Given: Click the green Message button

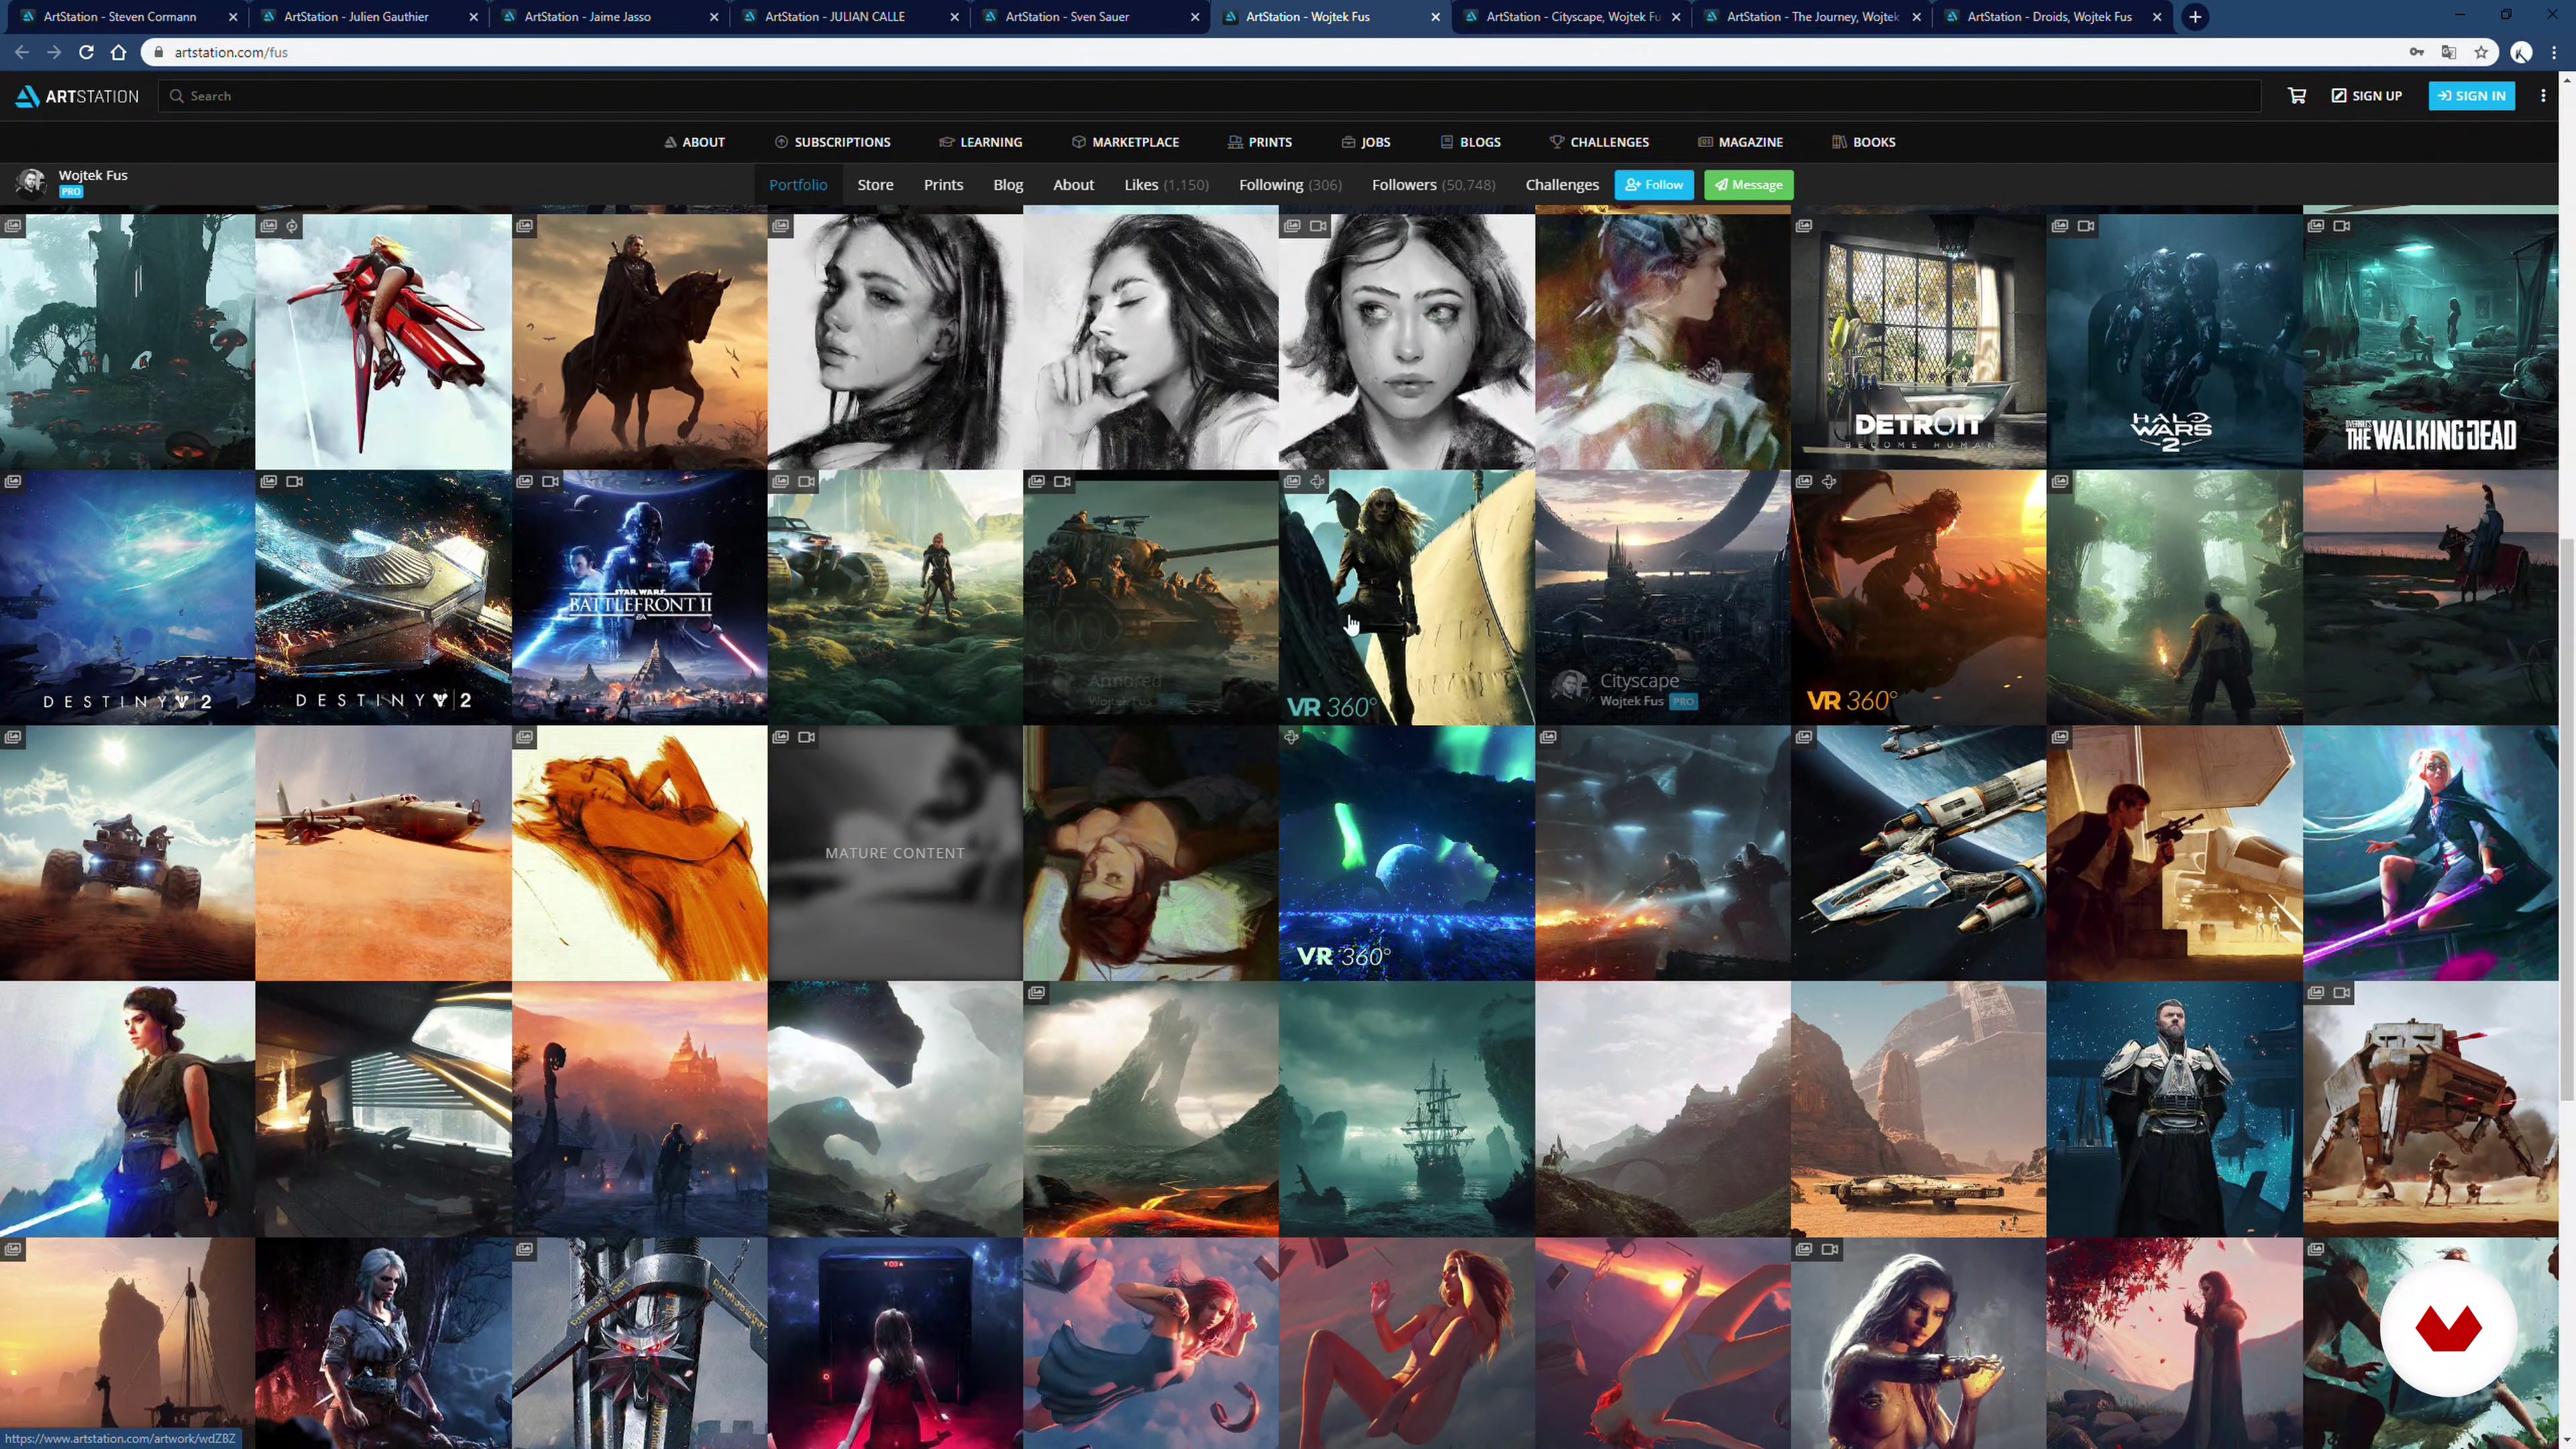Looking at the screenshot, I should [1749, 185].
